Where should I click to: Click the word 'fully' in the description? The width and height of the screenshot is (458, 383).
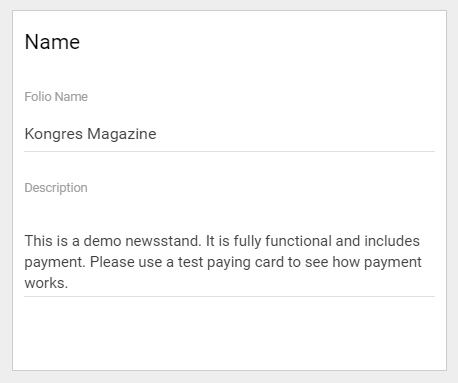pyautogui.click(x=247, y=242)
